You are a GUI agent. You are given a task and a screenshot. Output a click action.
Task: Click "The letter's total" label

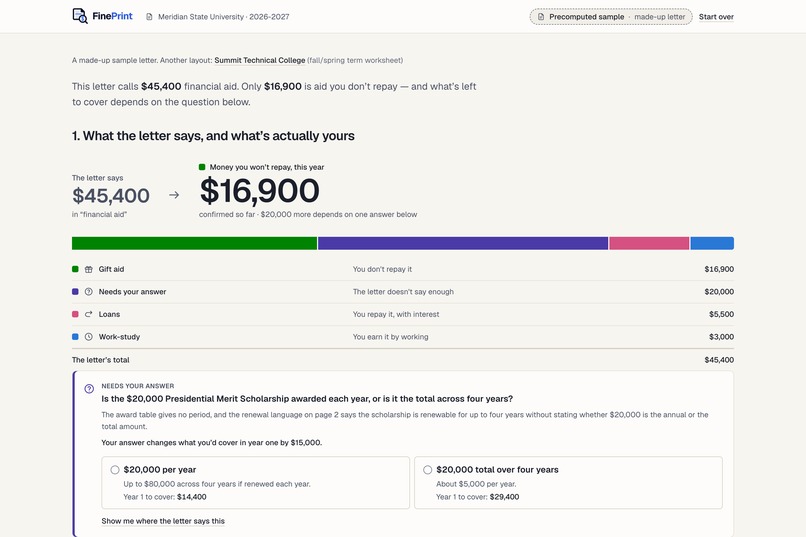[101, 360]
